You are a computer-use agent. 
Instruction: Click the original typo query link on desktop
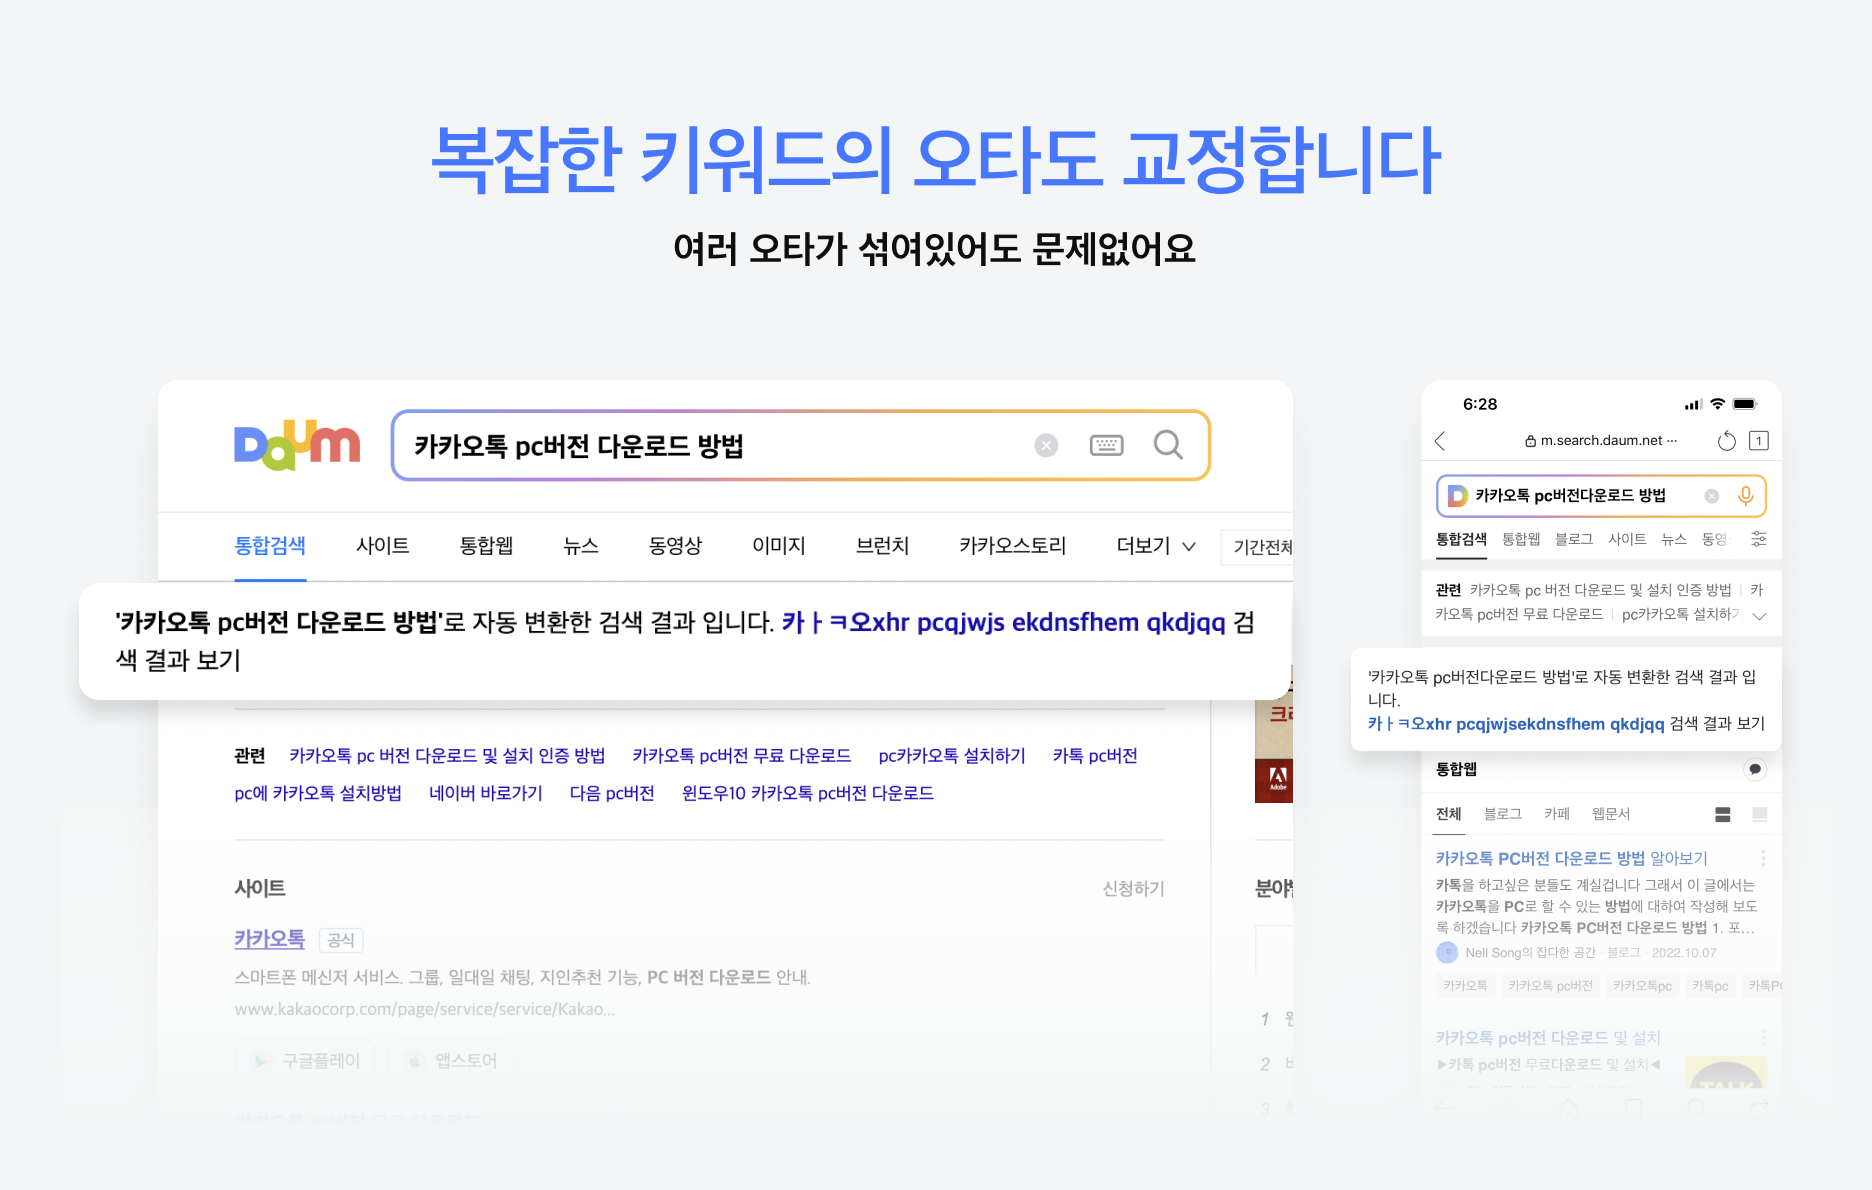pos(1004,622)
